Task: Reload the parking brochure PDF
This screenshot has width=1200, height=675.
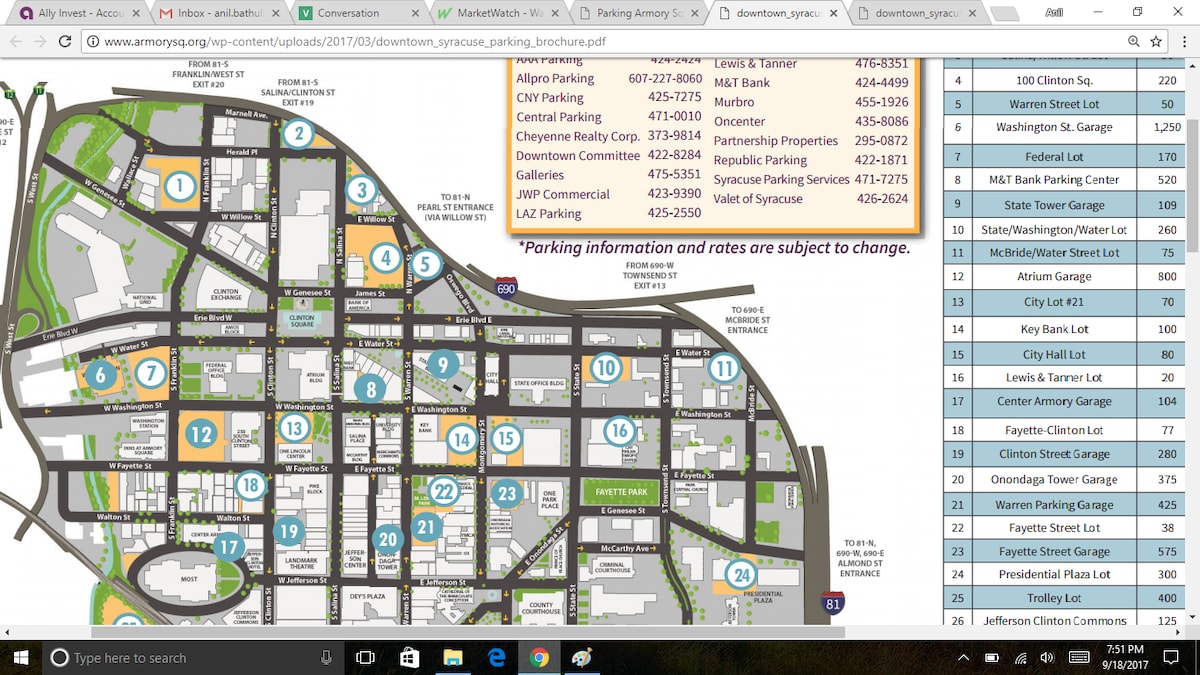Action: (x=65, y=42)
